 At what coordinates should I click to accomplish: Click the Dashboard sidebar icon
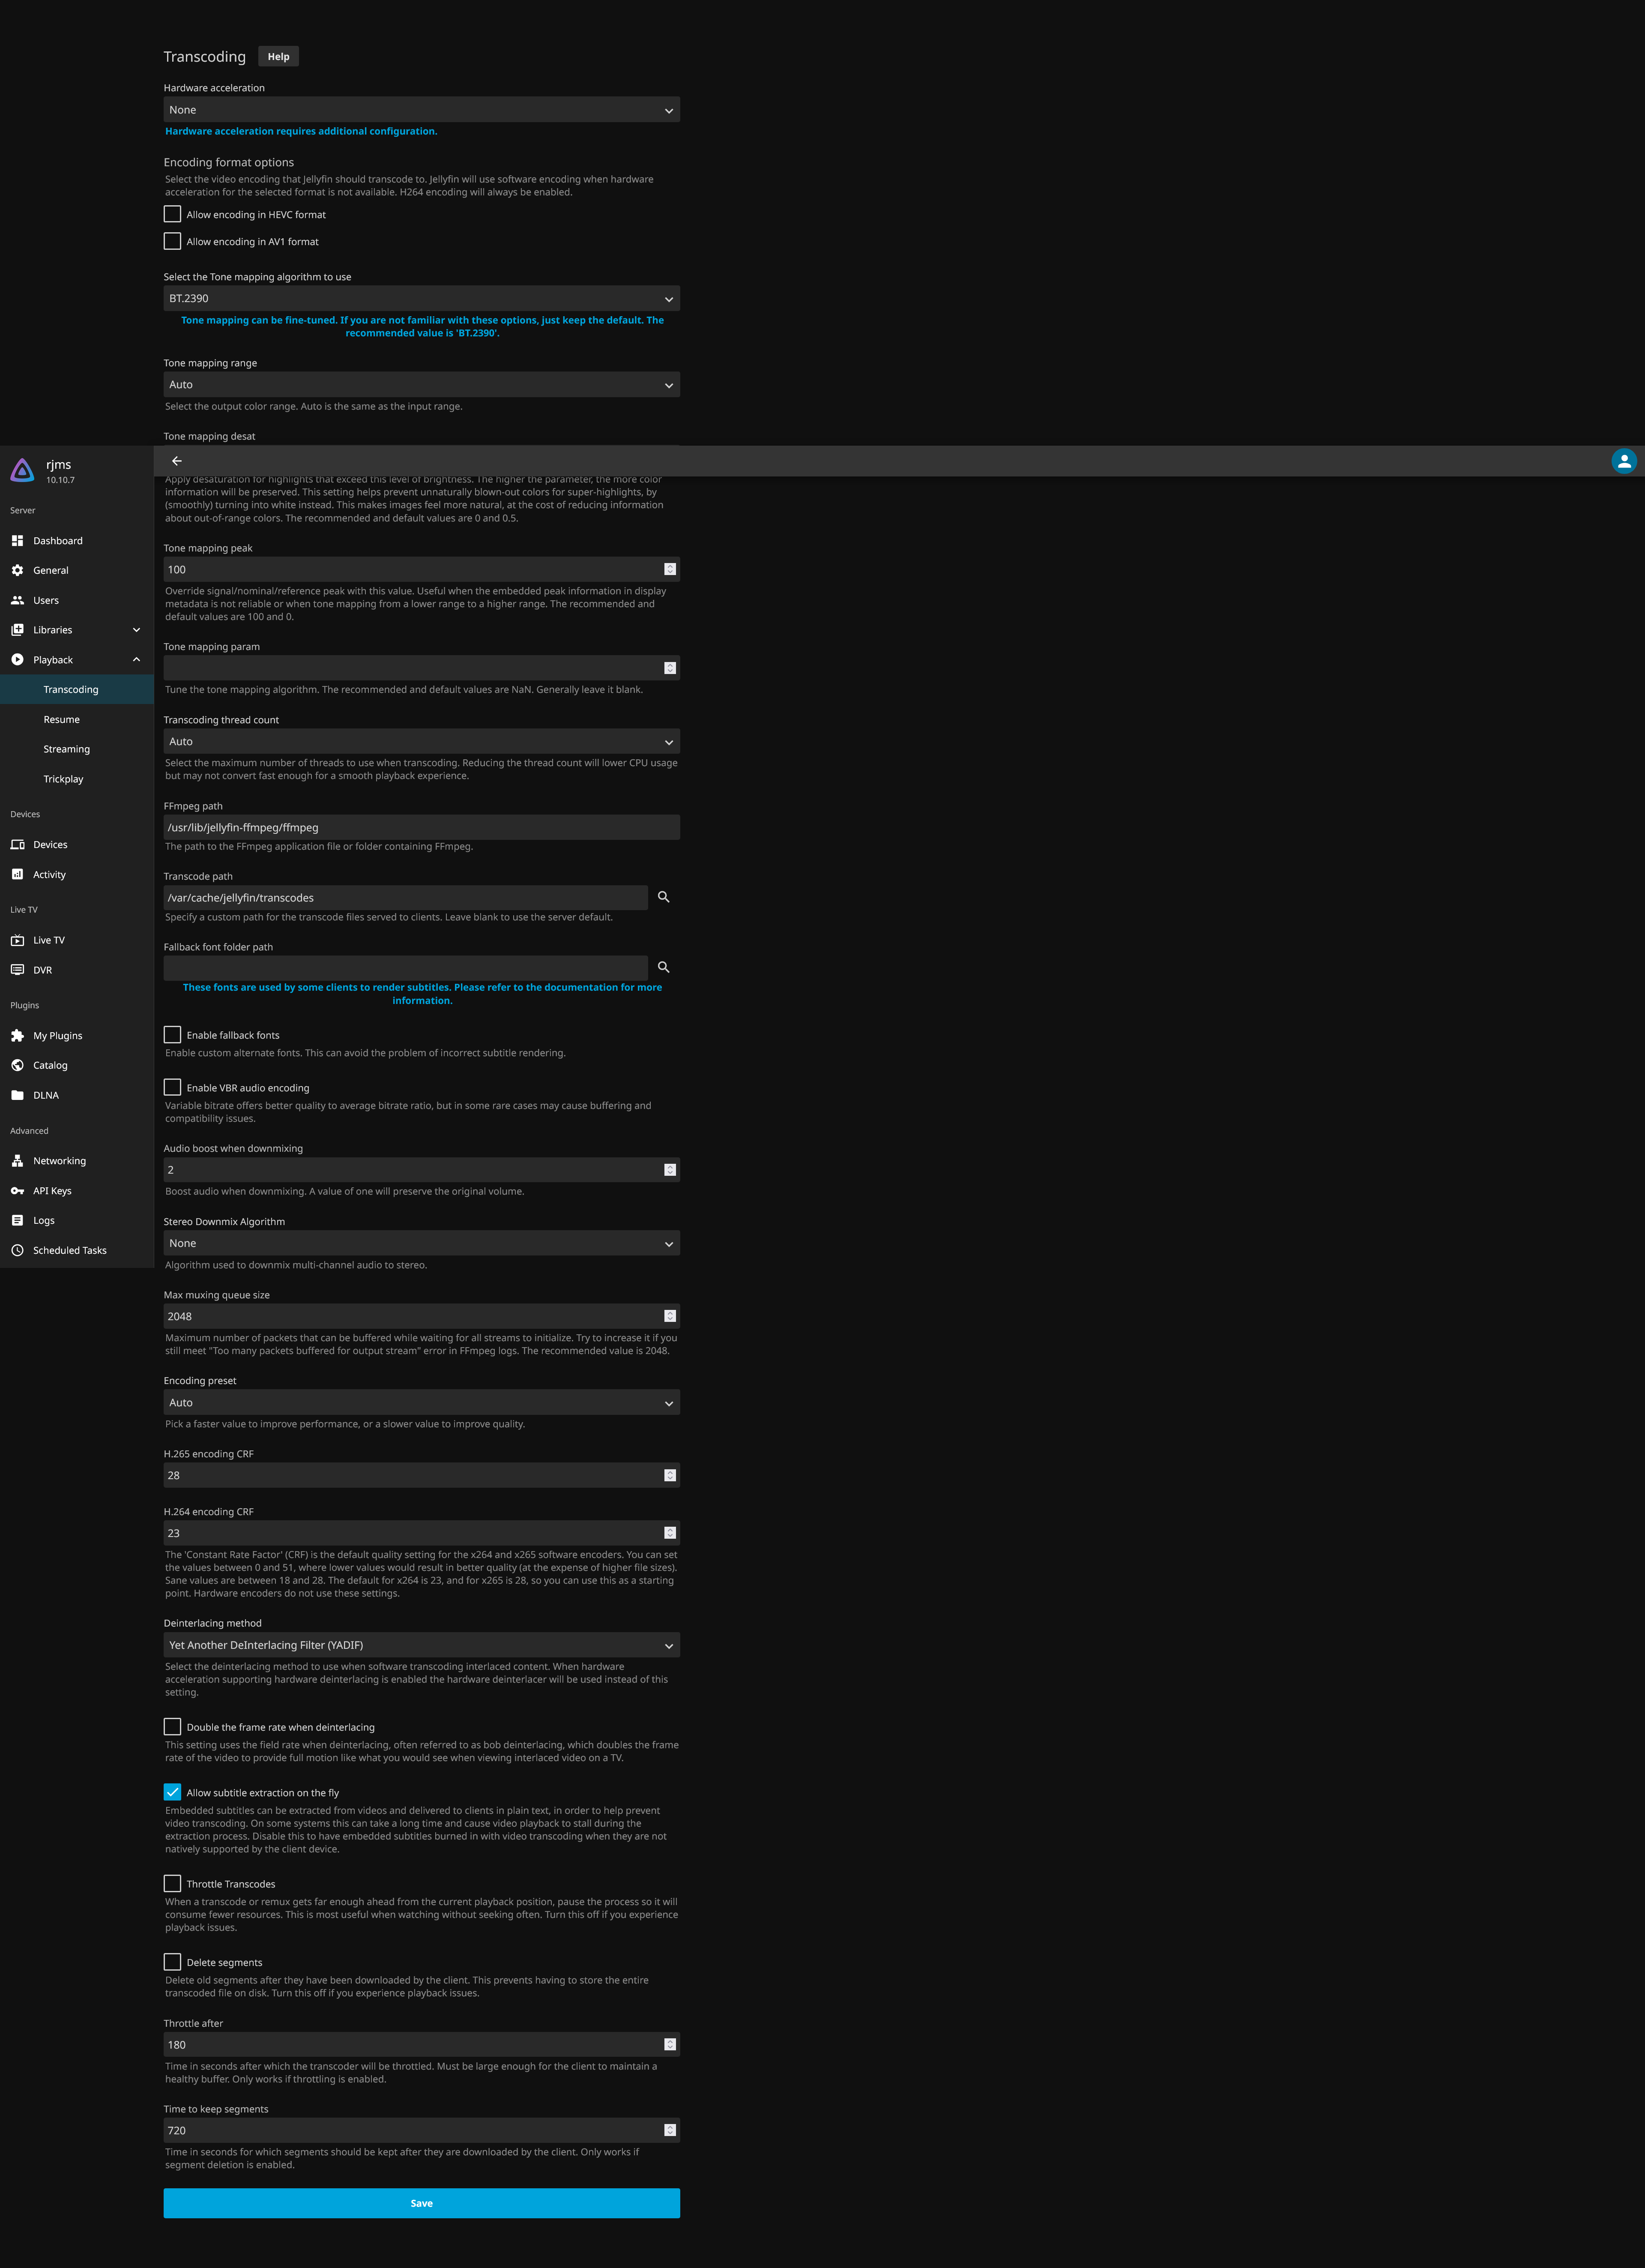click(x=17, y=541)
